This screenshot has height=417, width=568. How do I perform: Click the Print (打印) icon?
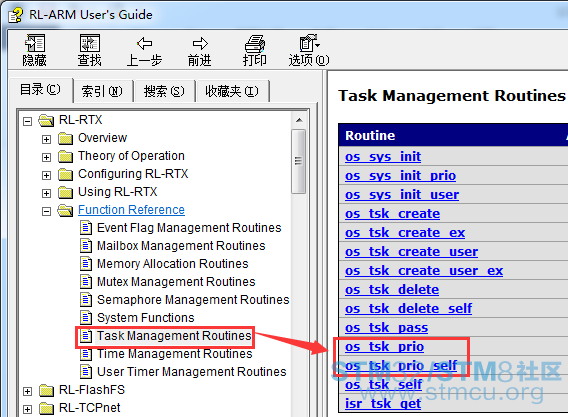coord(255,43)
